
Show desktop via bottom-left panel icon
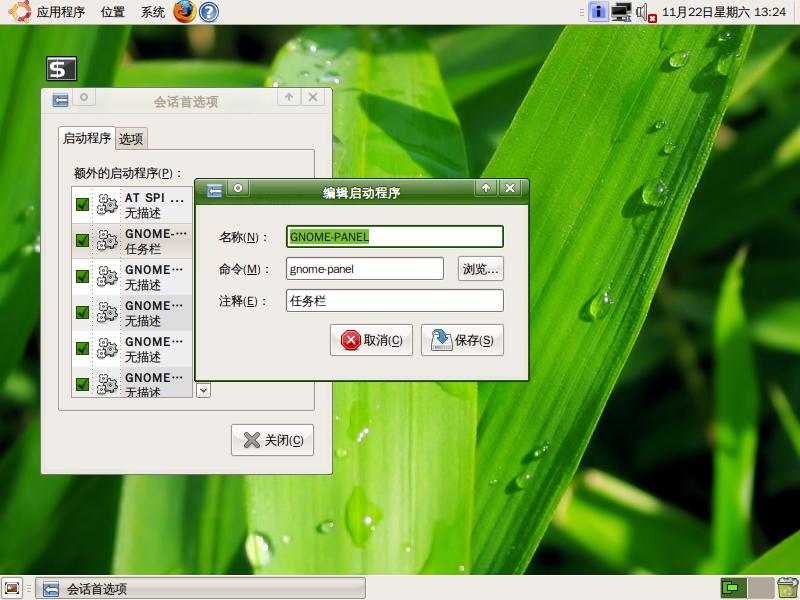tap(12, 588)
